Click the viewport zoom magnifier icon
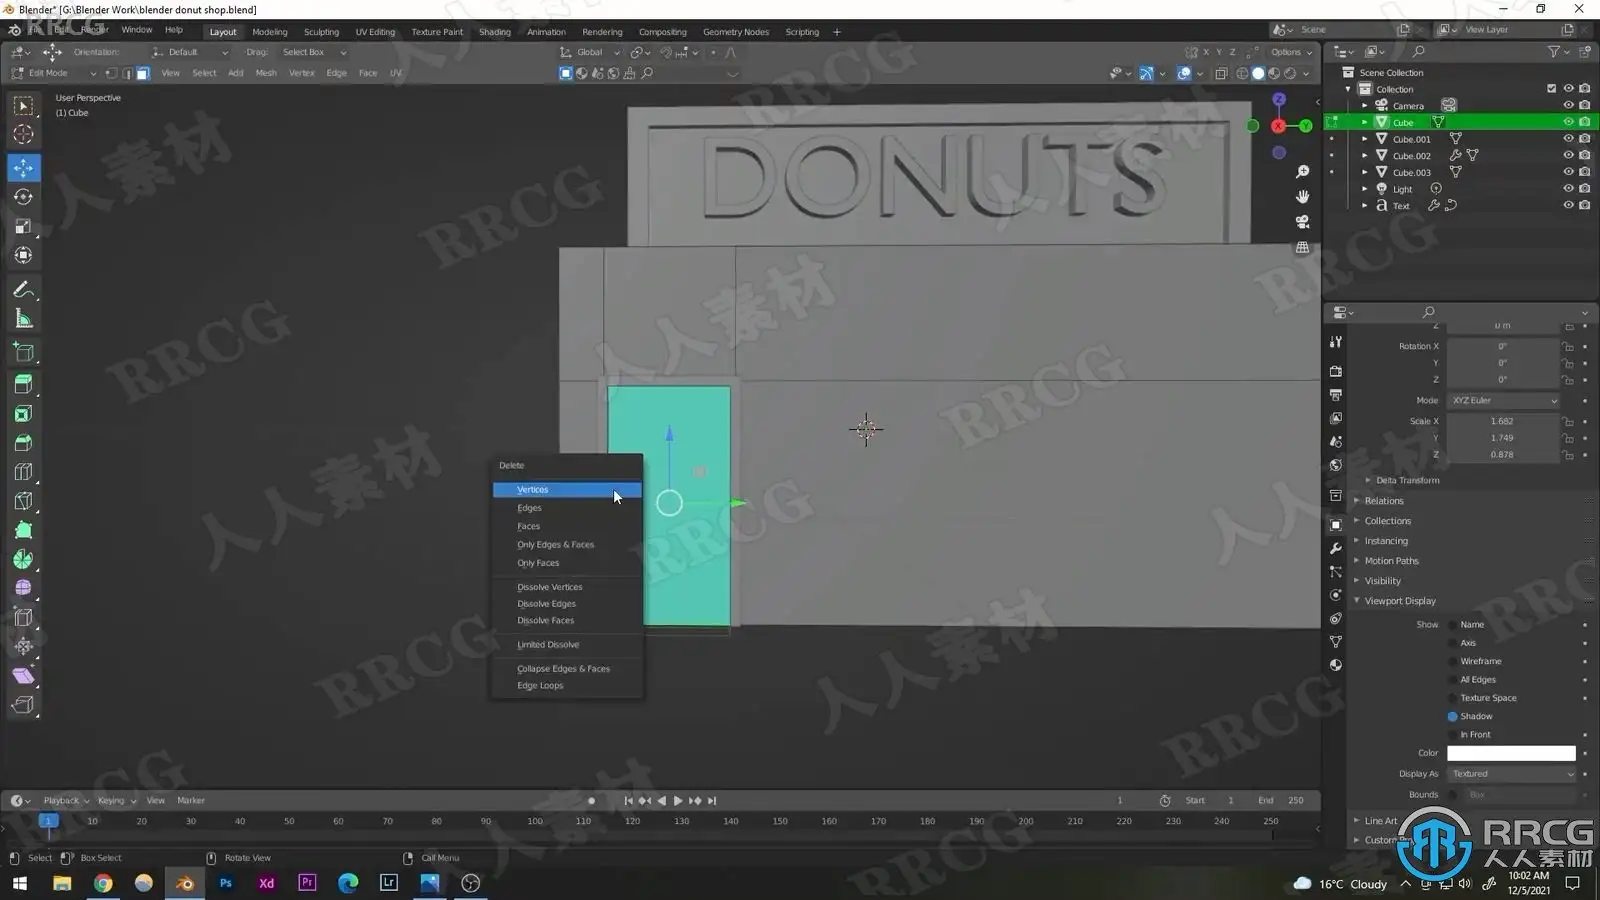This screenshot has width=1600, height=900. [1302, 172]
